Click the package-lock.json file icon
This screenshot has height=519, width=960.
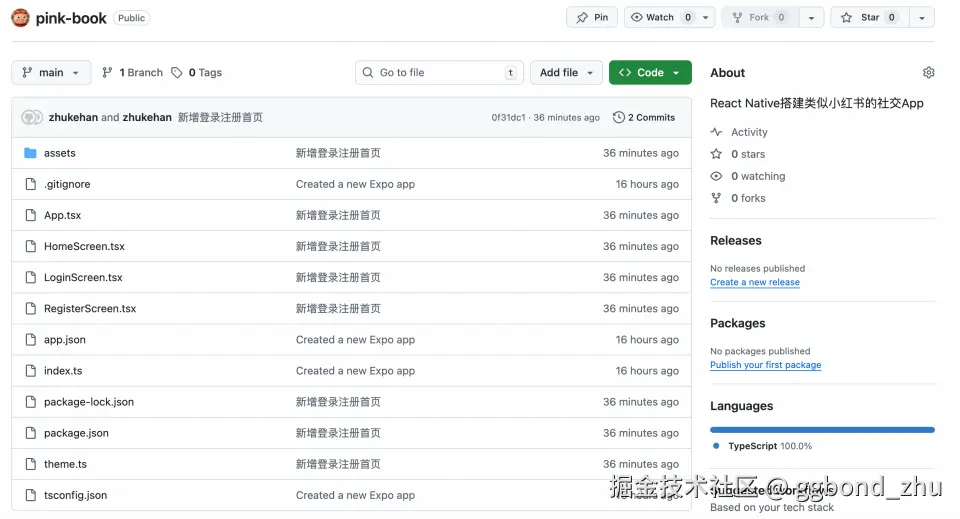31,402
